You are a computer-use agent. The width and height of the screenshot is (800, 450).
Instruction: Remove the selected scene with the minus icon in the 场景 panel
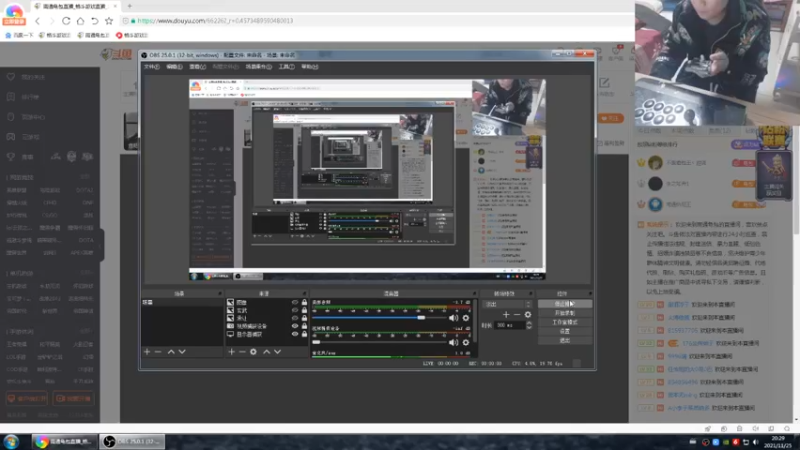(x=158, y=352)
